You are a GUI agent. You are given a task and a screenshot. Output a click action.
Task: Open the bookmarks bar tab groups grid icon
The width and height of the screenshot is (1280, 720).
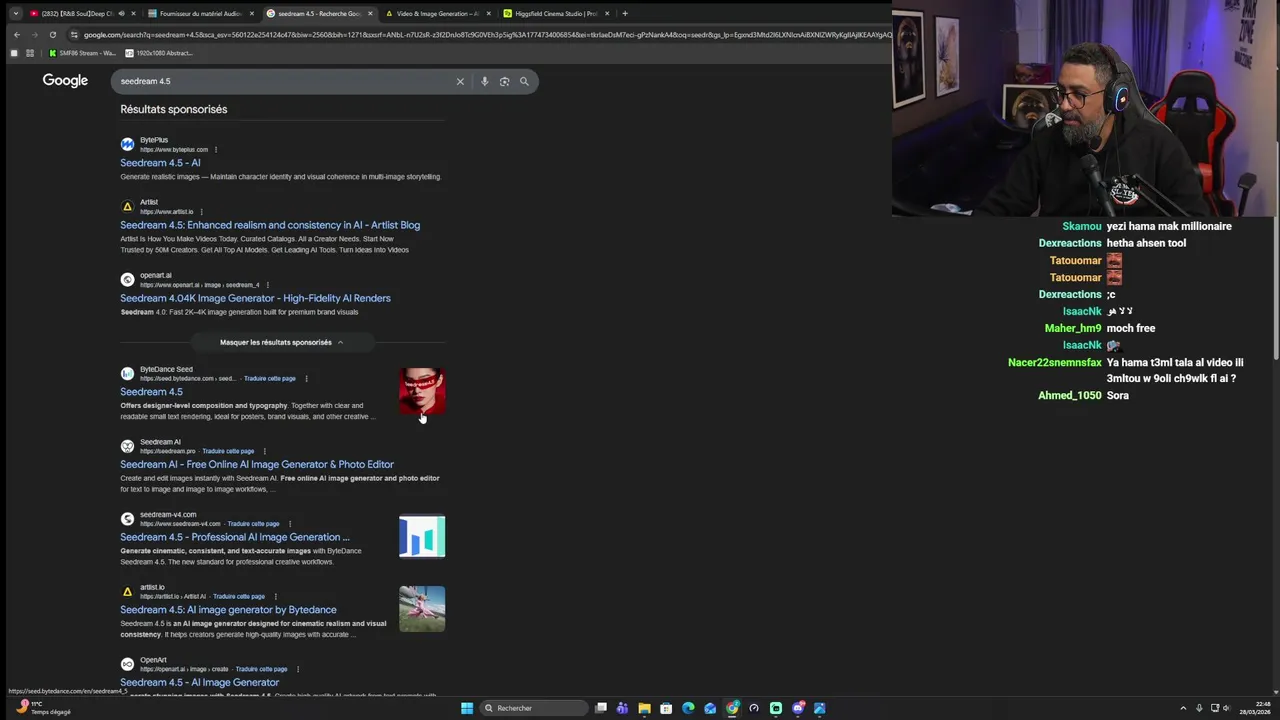click(x=30, y=53)
